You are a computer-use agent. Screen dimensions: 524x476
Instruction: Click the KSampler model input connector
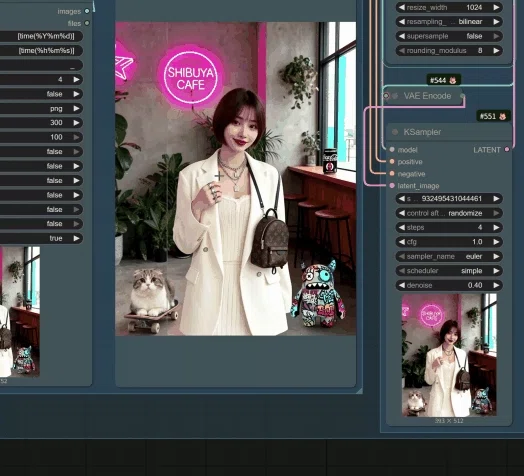392,149
